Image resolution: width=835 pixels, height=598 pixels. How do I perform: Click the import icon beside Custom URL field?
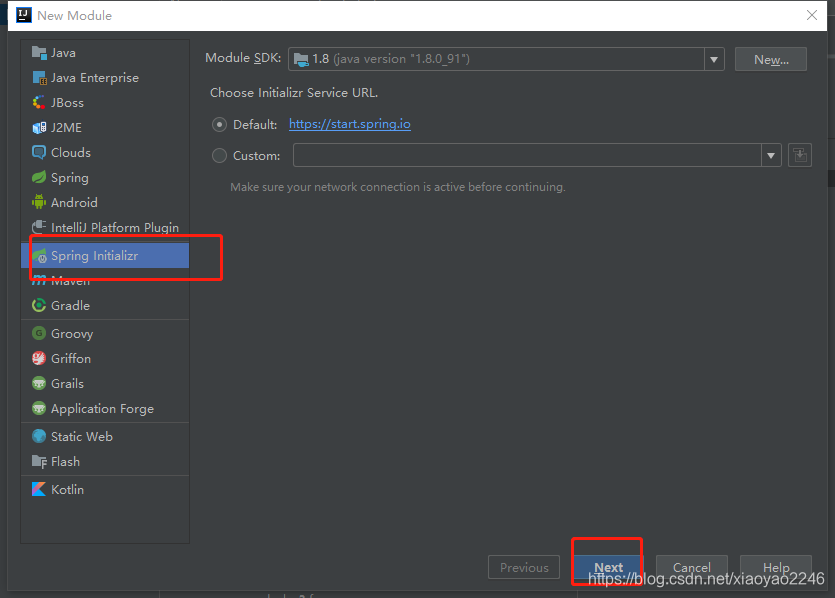pyautogui.click(x=799, y=155)
